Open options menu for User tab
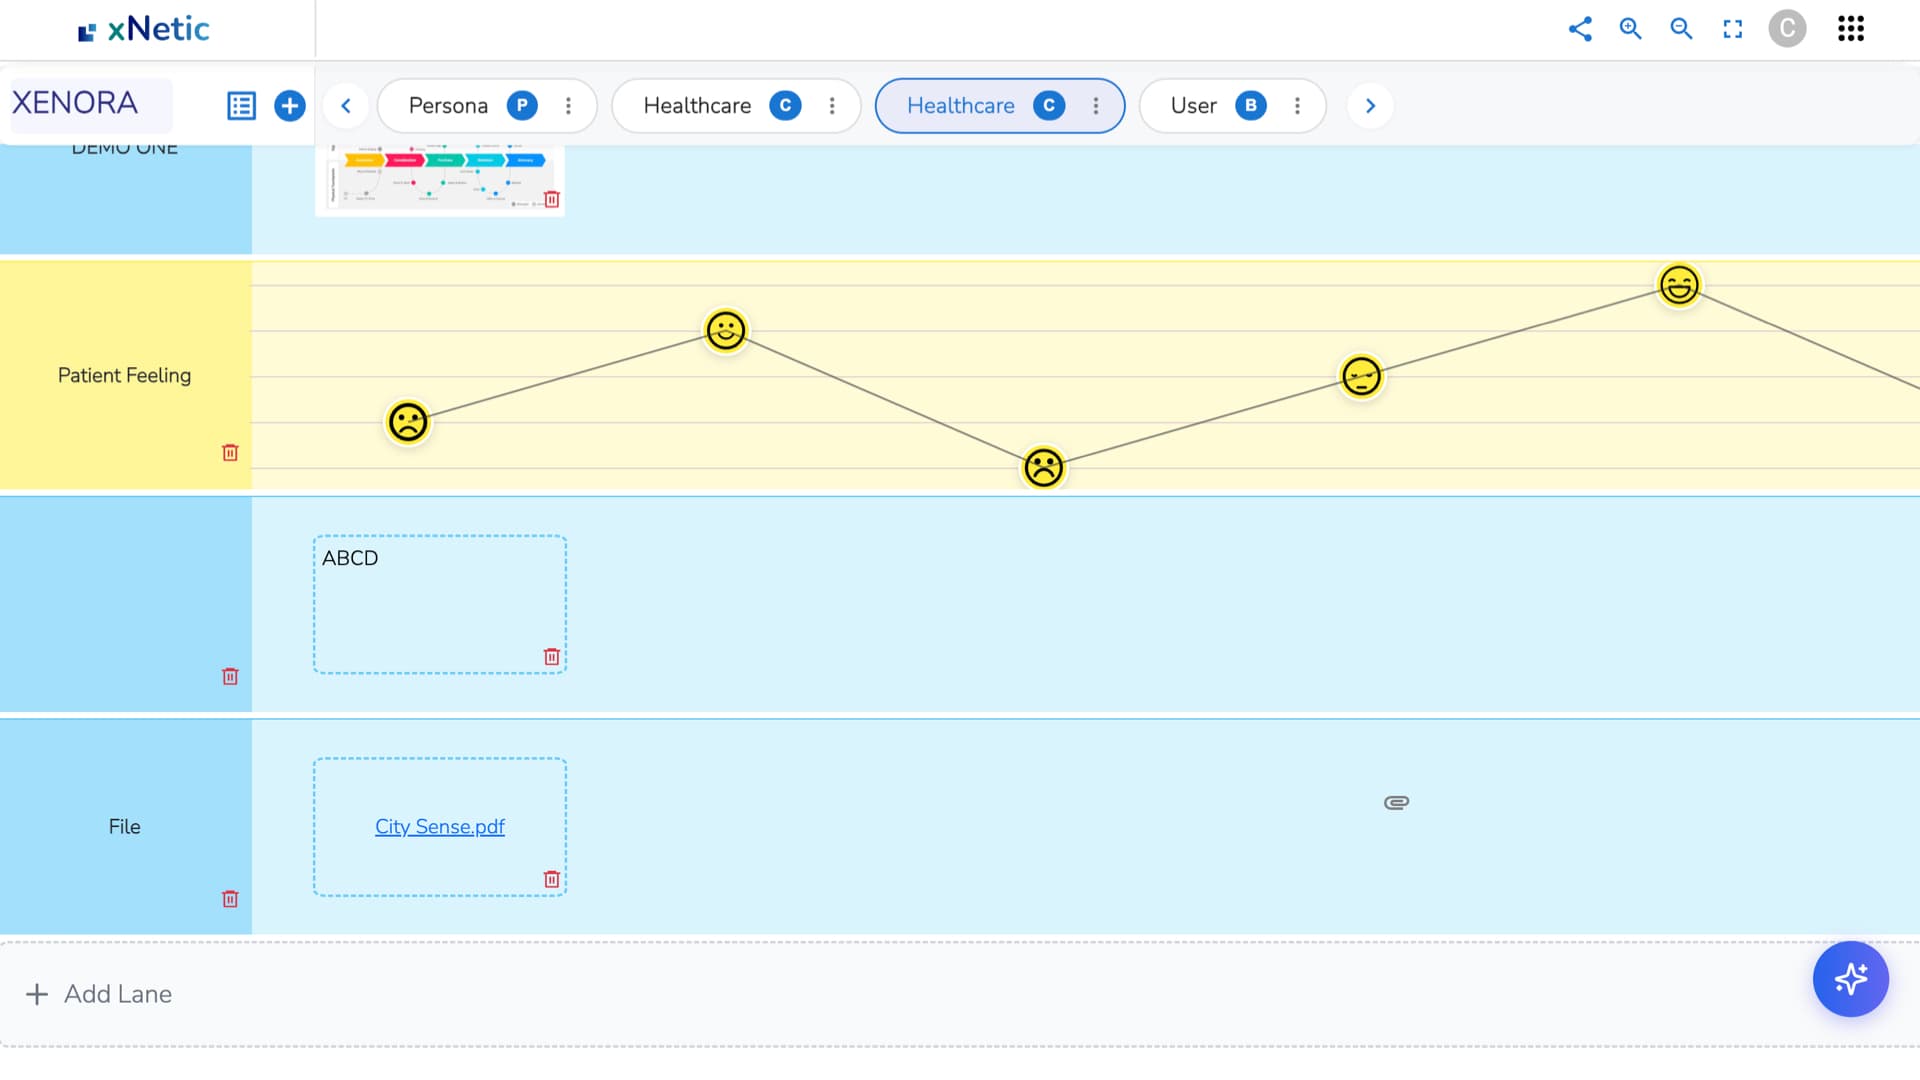This screenshot has height=1080, width=1920. (1297, 106)
